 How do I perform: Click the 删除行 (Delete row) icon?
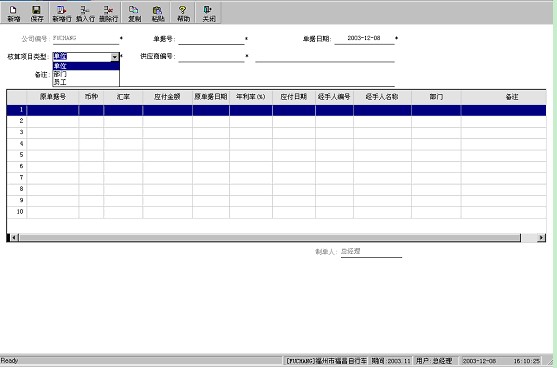(x=108, y=13)
